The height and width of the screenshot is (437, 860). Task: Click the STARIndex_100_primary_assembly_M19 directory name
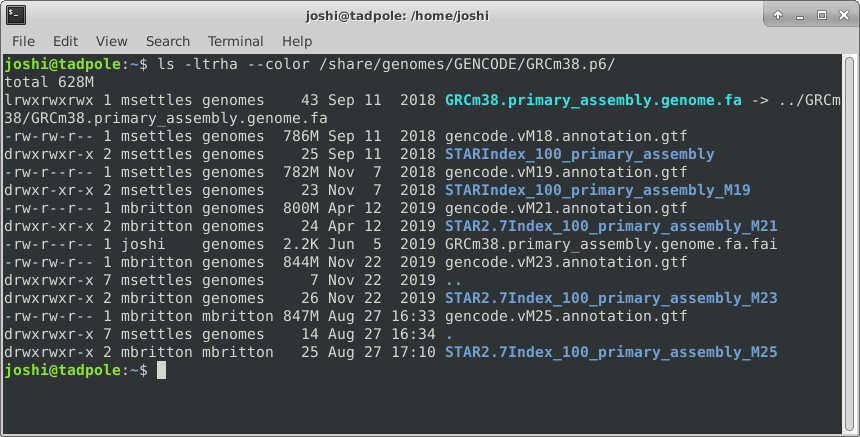pyautogui.click(x=597, y=190)
